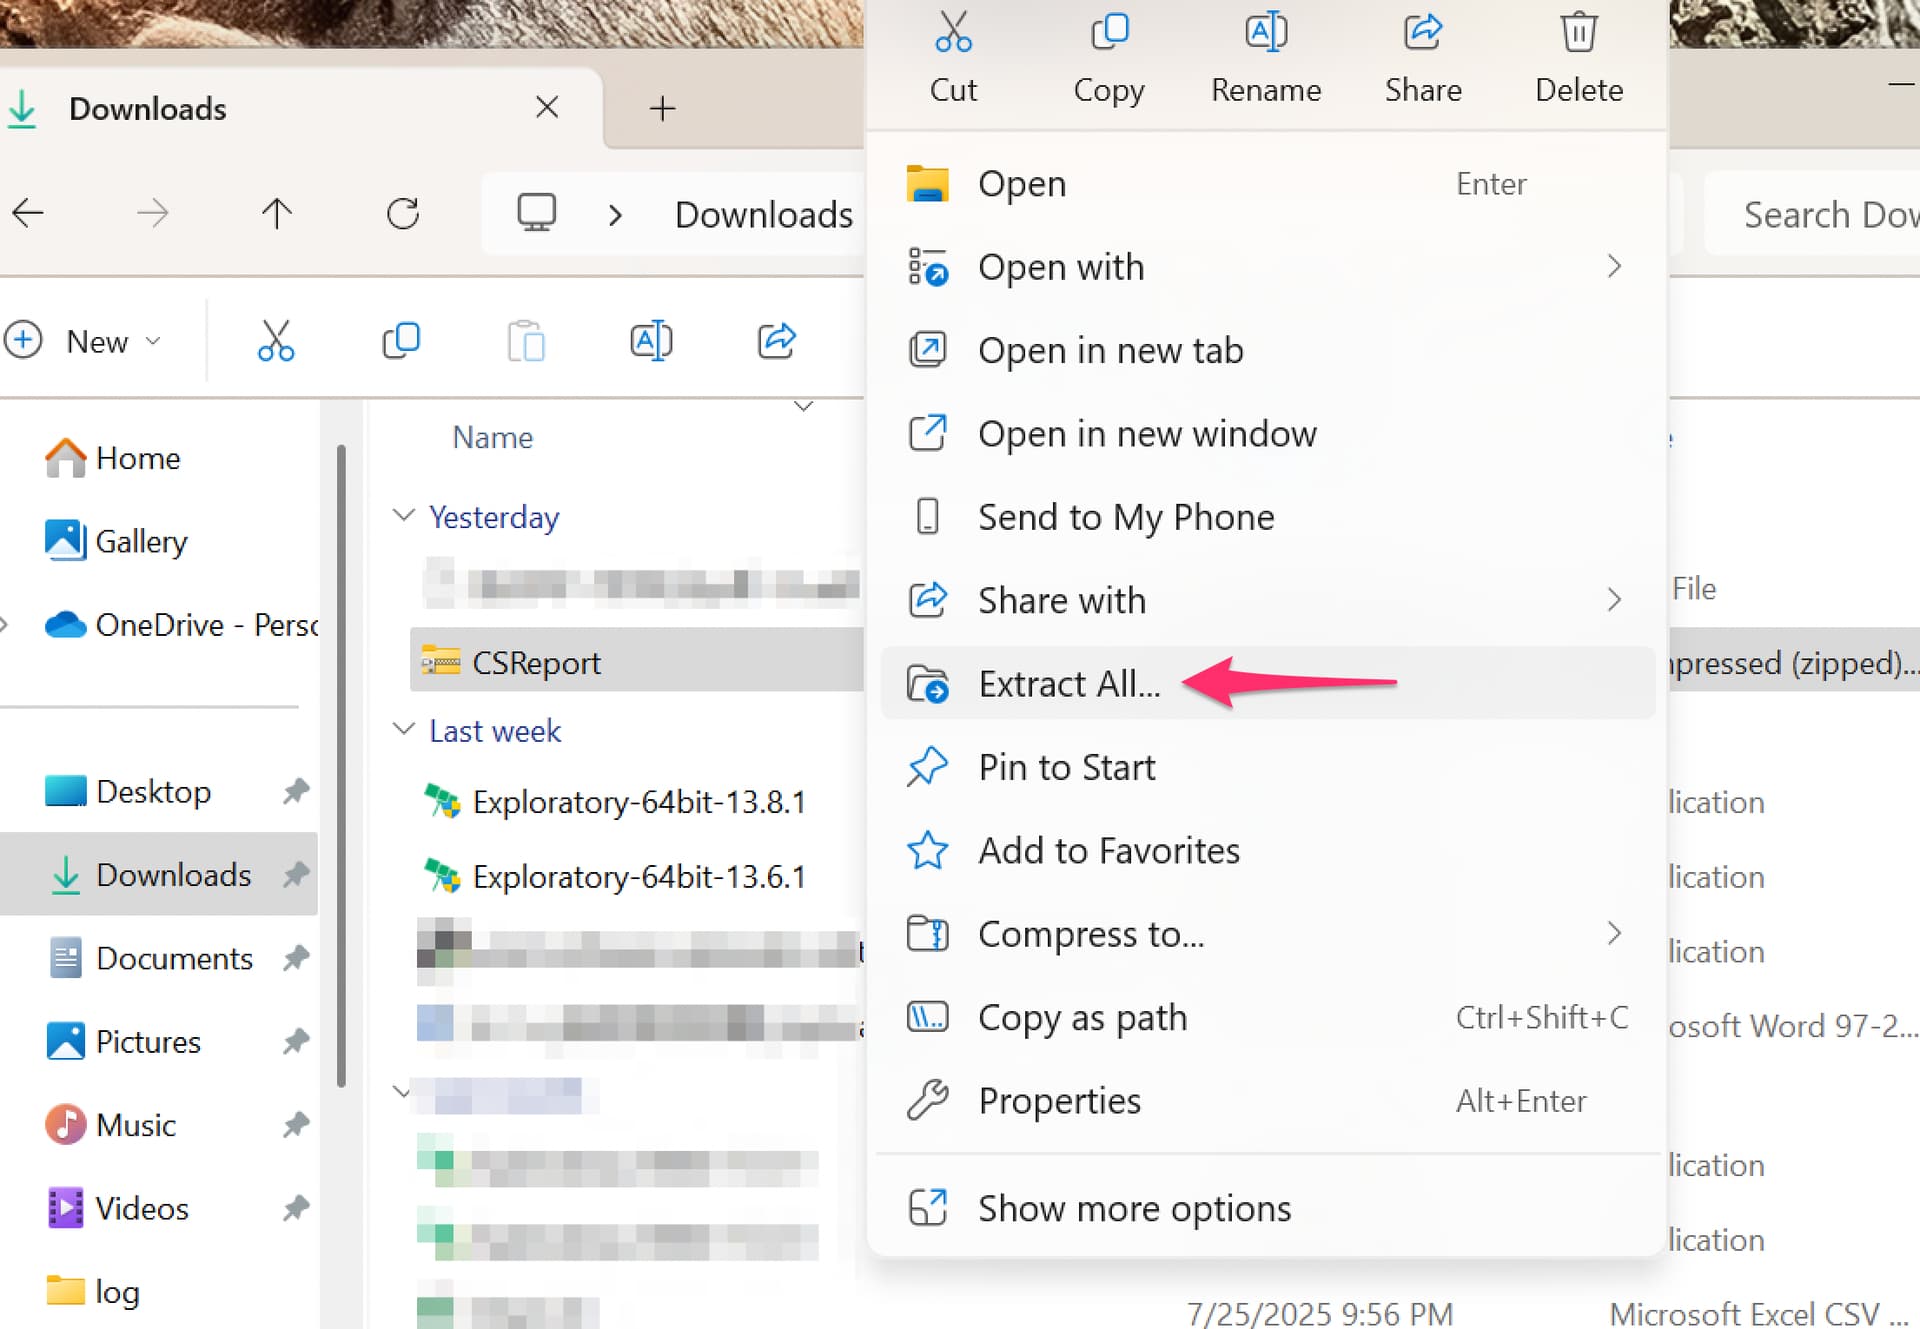Image resolution: width=1920 pixels, height=1329 pixels.
Task: Open Videos from quick access
Action: (x=117, y=1208)
